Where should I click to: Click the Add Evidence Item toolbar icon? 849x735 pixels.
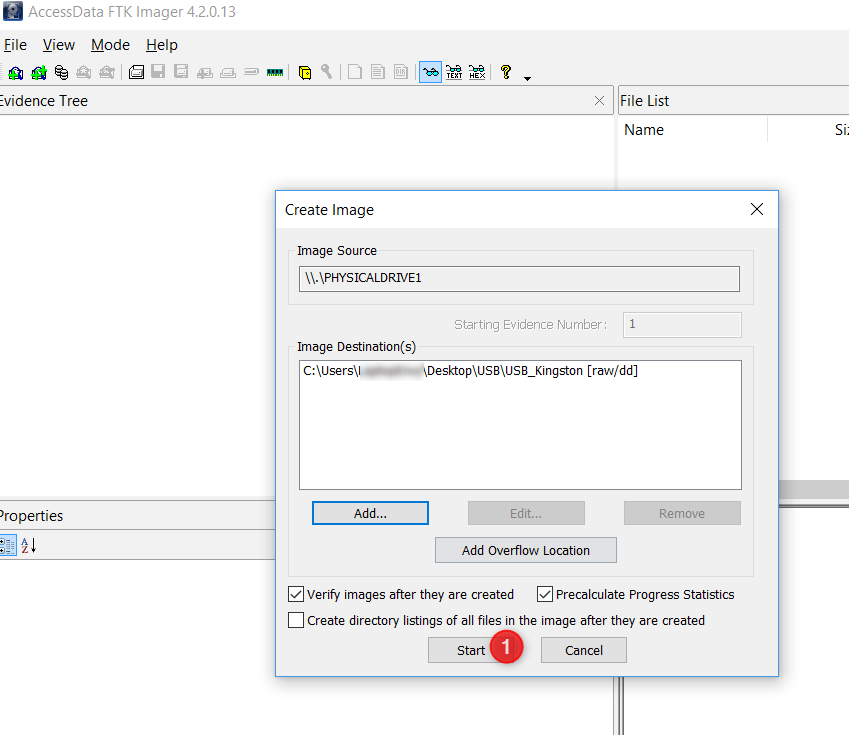15,72
